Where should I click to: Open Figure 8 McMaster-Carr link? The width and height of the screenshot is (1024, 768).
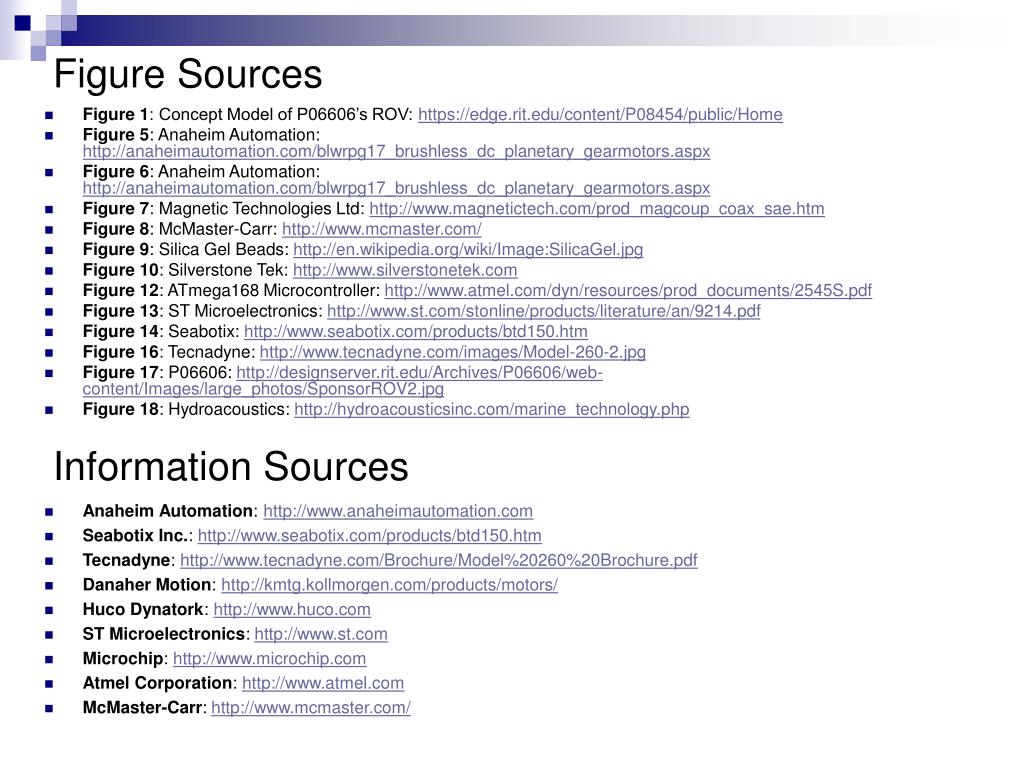pos(381,229)
